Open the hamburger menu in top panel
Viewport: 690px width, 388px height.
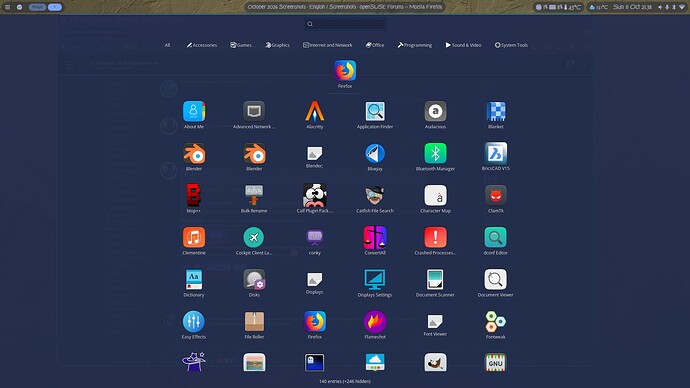[x=7, y=7]
